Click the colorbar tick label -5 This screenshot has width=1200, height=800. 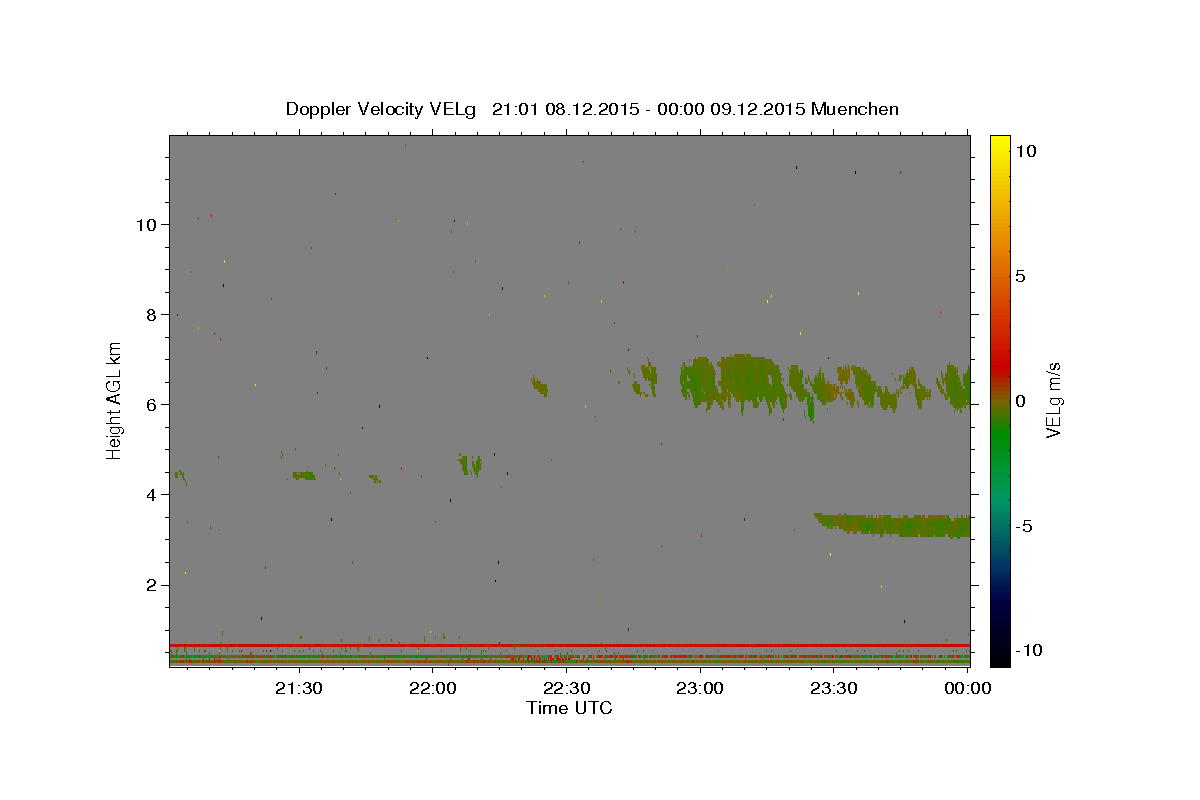[x=1023, y=526]
